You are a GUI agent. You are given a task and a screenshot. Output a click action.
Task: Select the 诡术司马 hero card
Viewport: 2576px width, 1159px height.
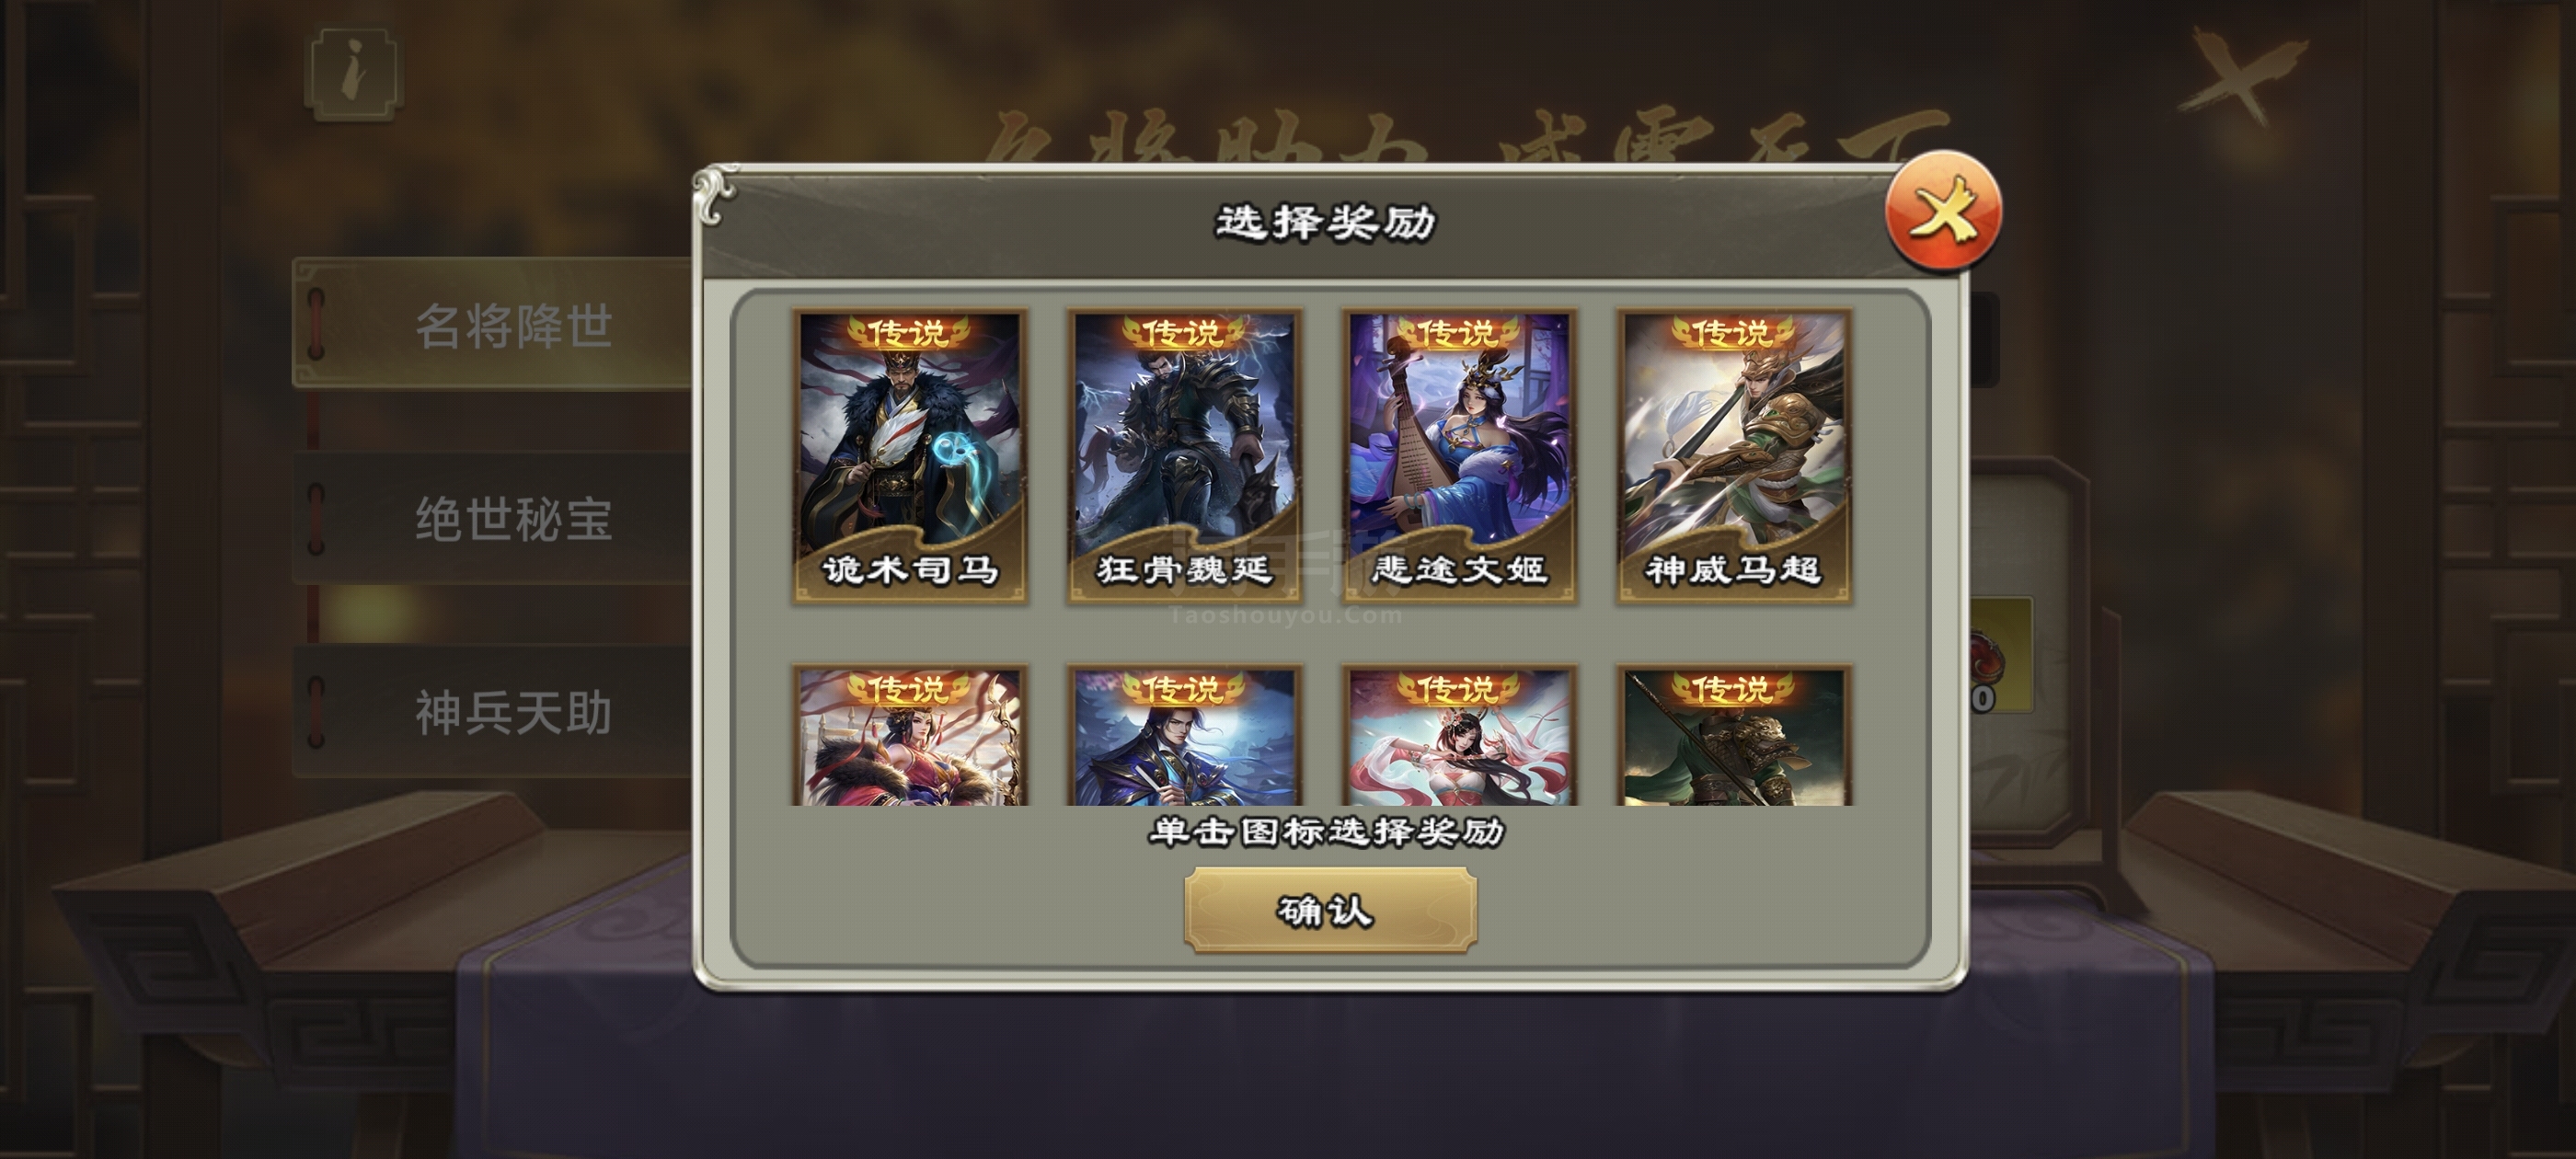[x=910, y=457]
